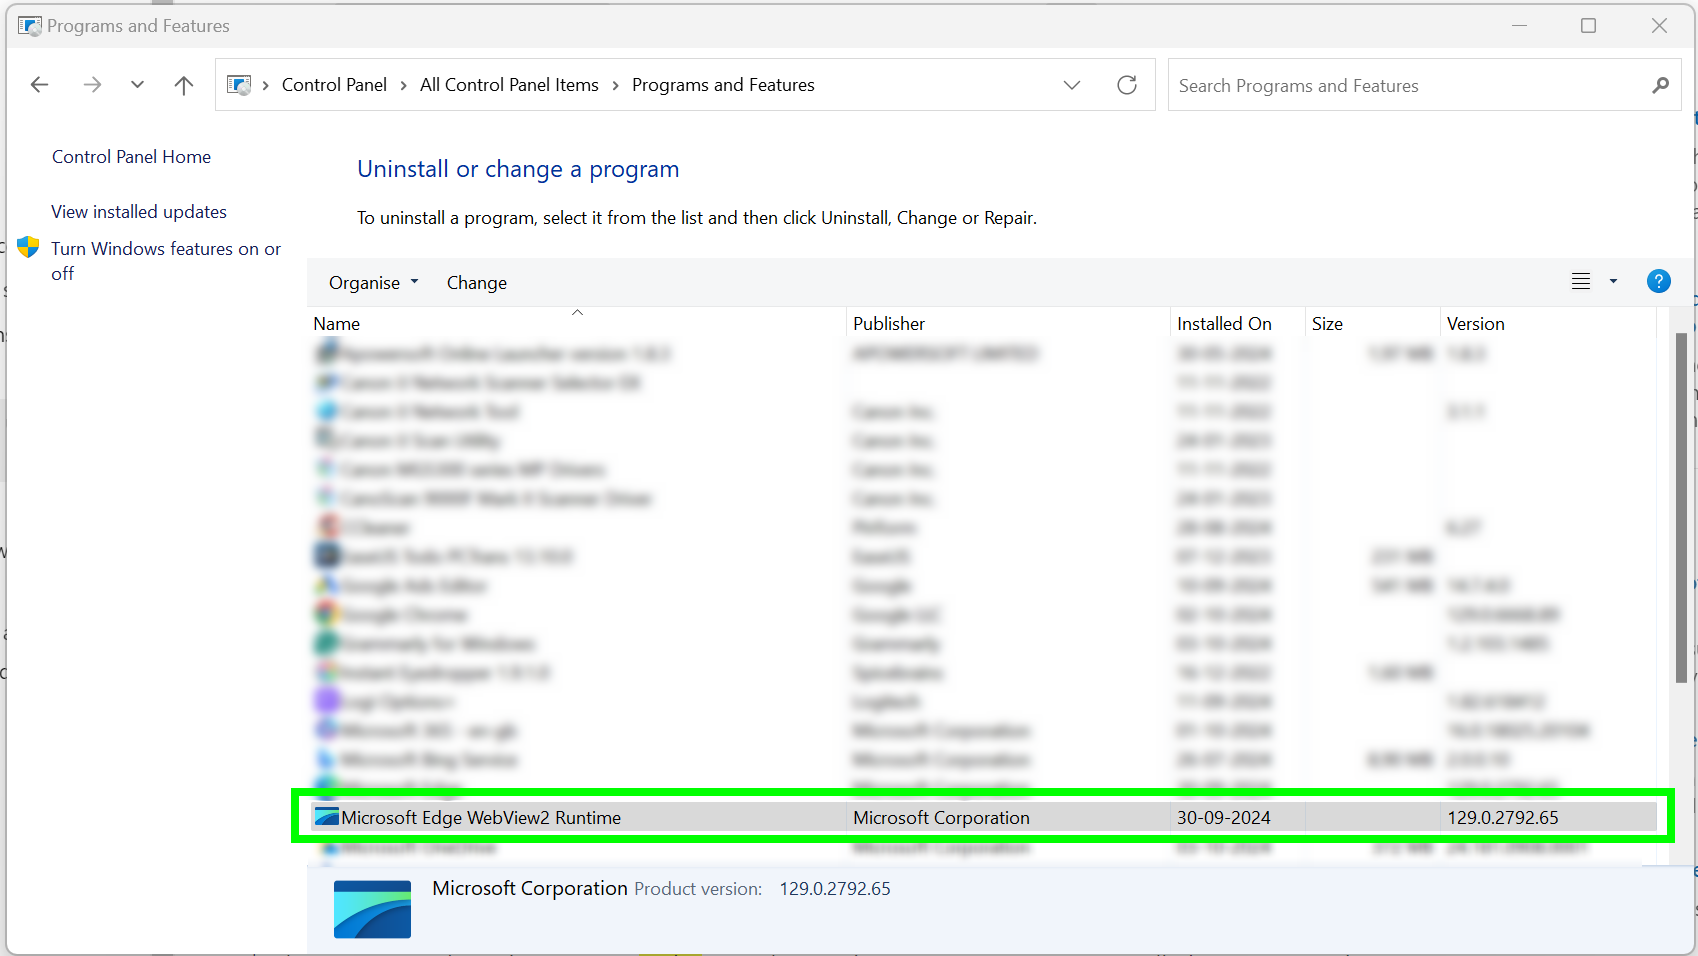Expand chevron after All Control Panel Items

(x=615, y=86)
